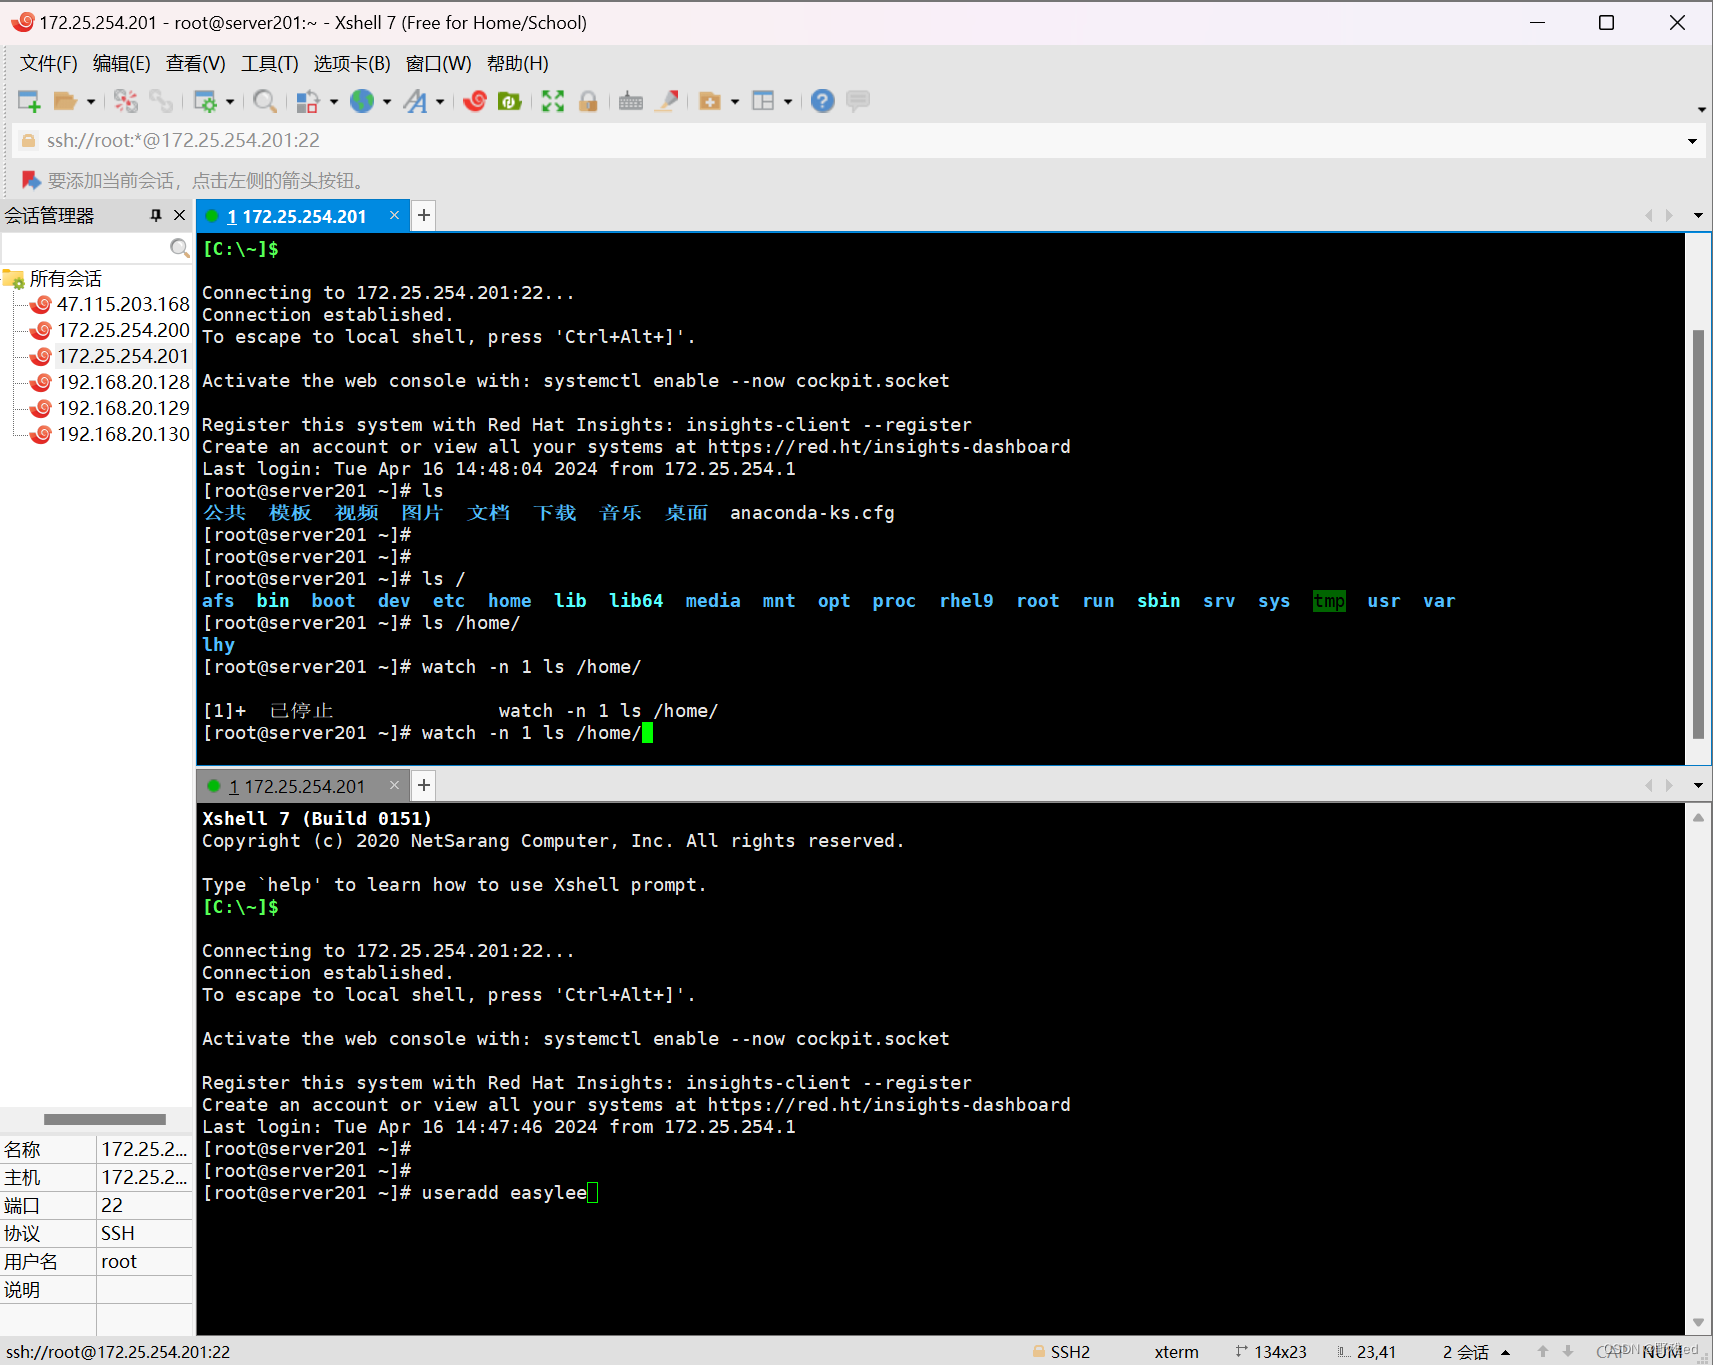The width and height of the screenshot is (1713, 1365).
Task: Open the 文件(F) menu
Action: pyautogui.click(x=49, y=64)
